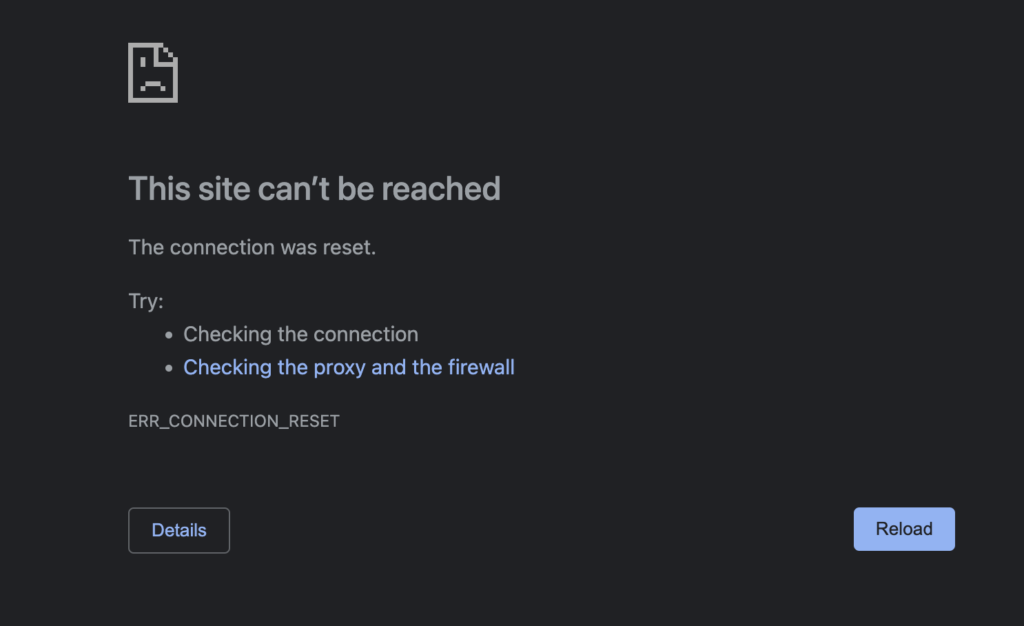
Task: Click the word "proxy" in the blue link
Action: click(x=340, y=368)
